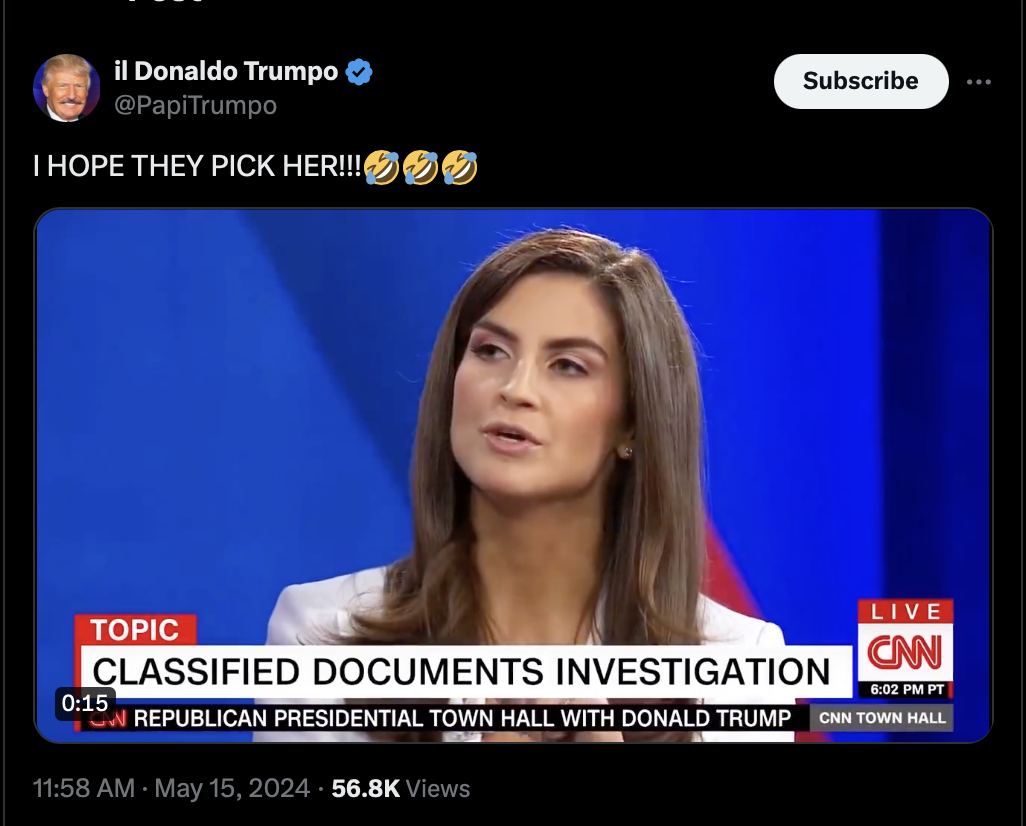
Task: Open the 11:58 AM timestamp link
Action: pyautogui.click(x=84, y=788)
